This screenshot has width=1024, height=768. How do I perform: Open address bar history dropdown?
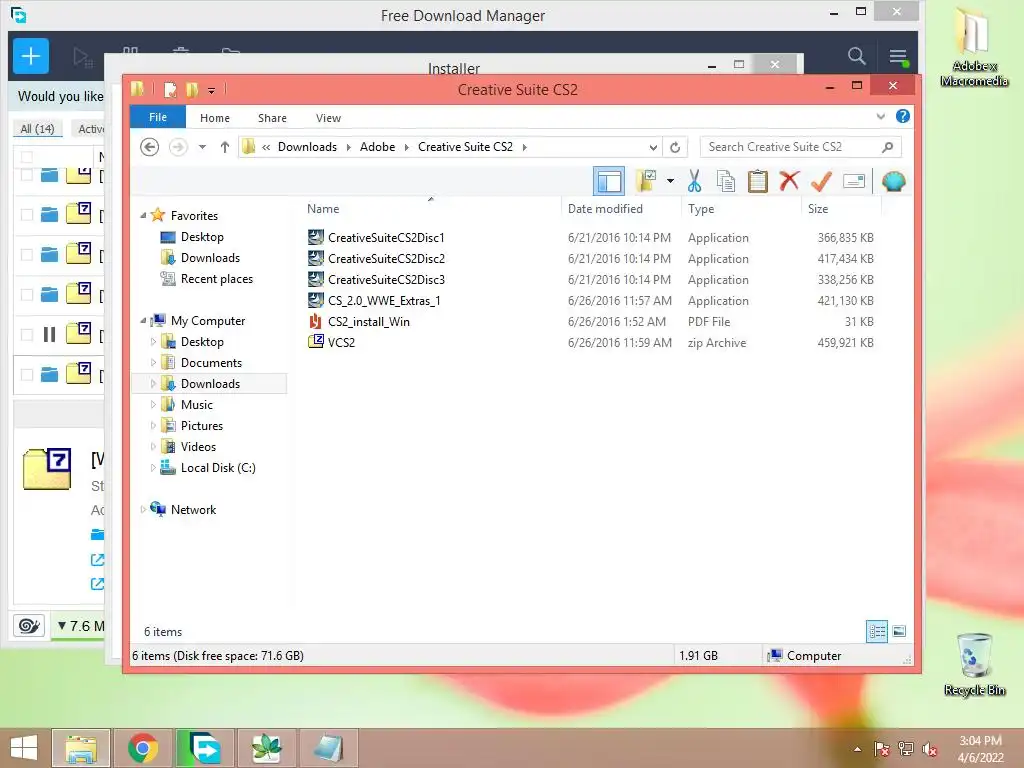tap(653, 147)
